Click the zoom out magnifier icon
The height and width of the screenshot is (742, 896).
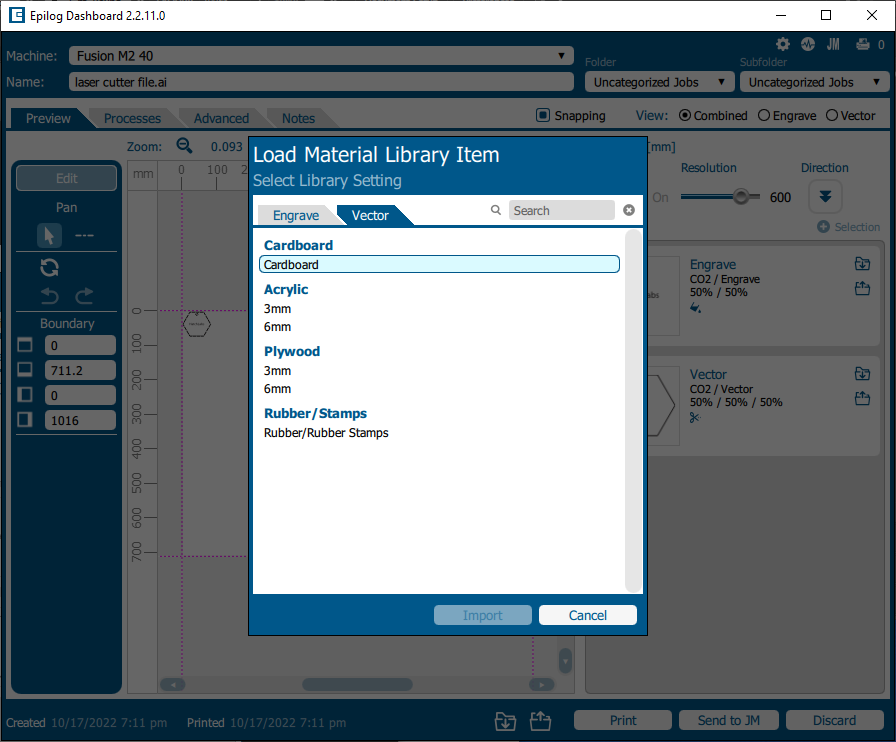(184, 145)
